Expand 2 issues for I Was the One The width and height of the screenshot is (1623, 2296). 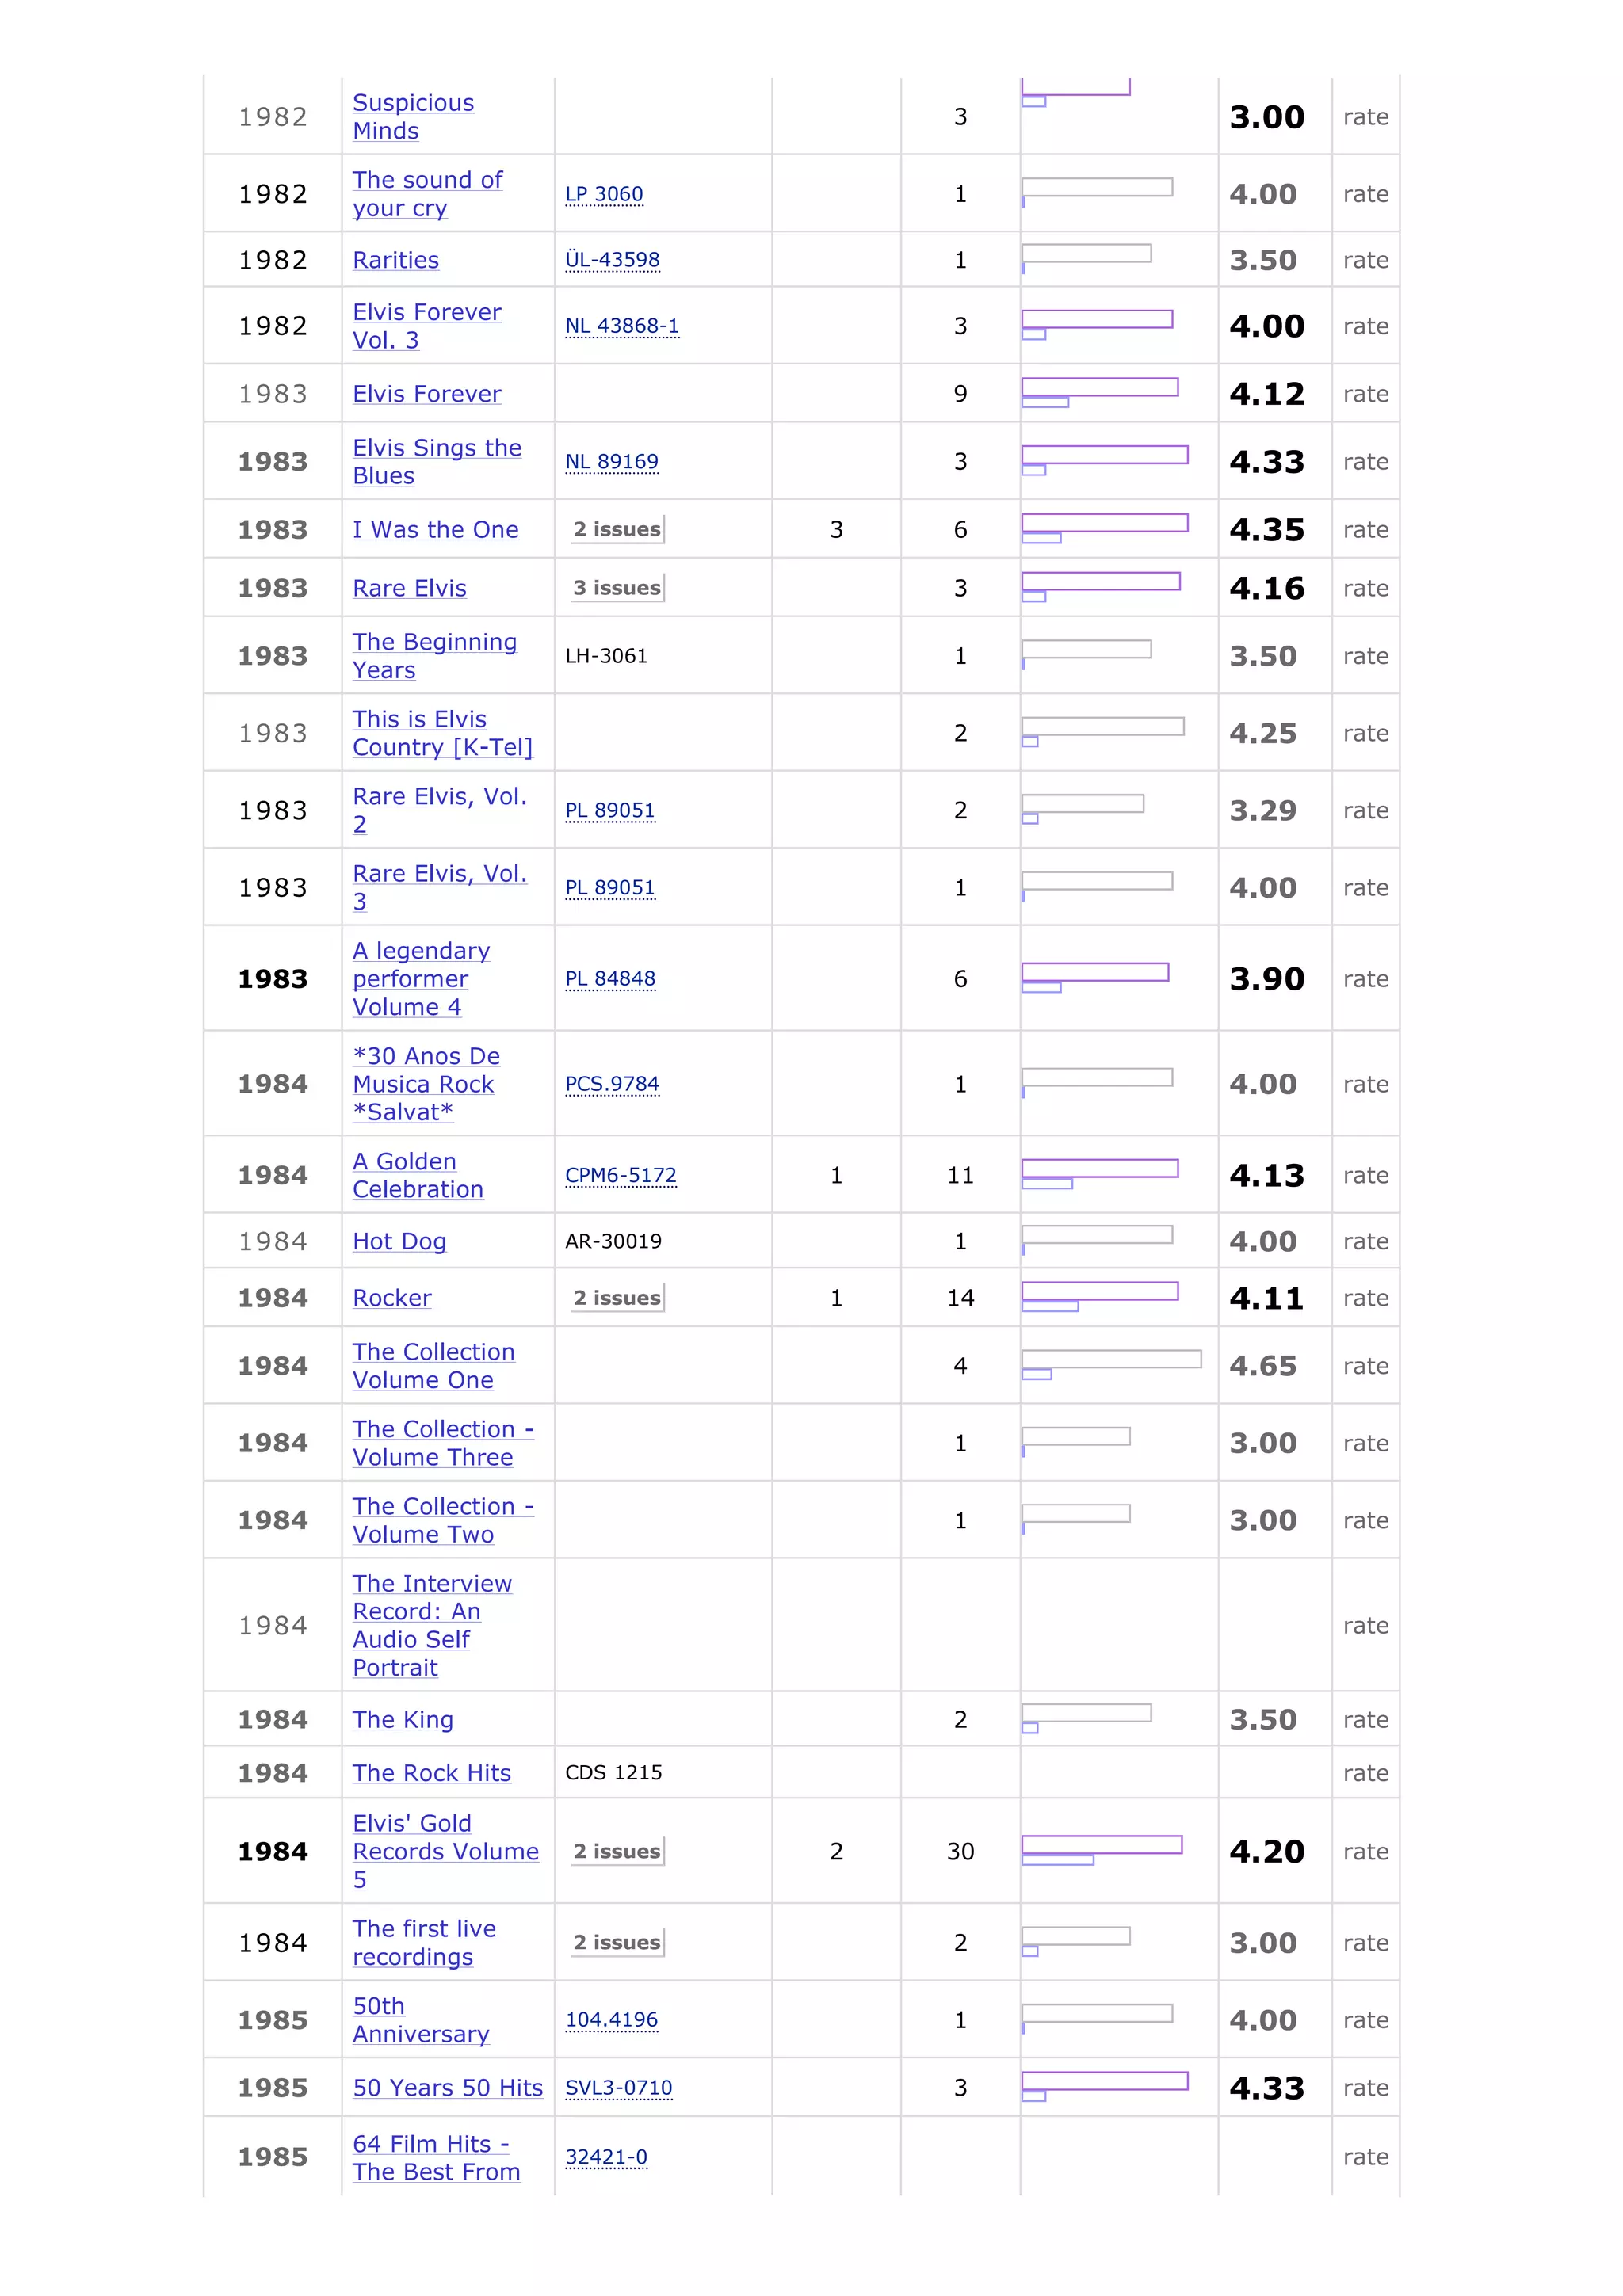(x=617, y=529)
